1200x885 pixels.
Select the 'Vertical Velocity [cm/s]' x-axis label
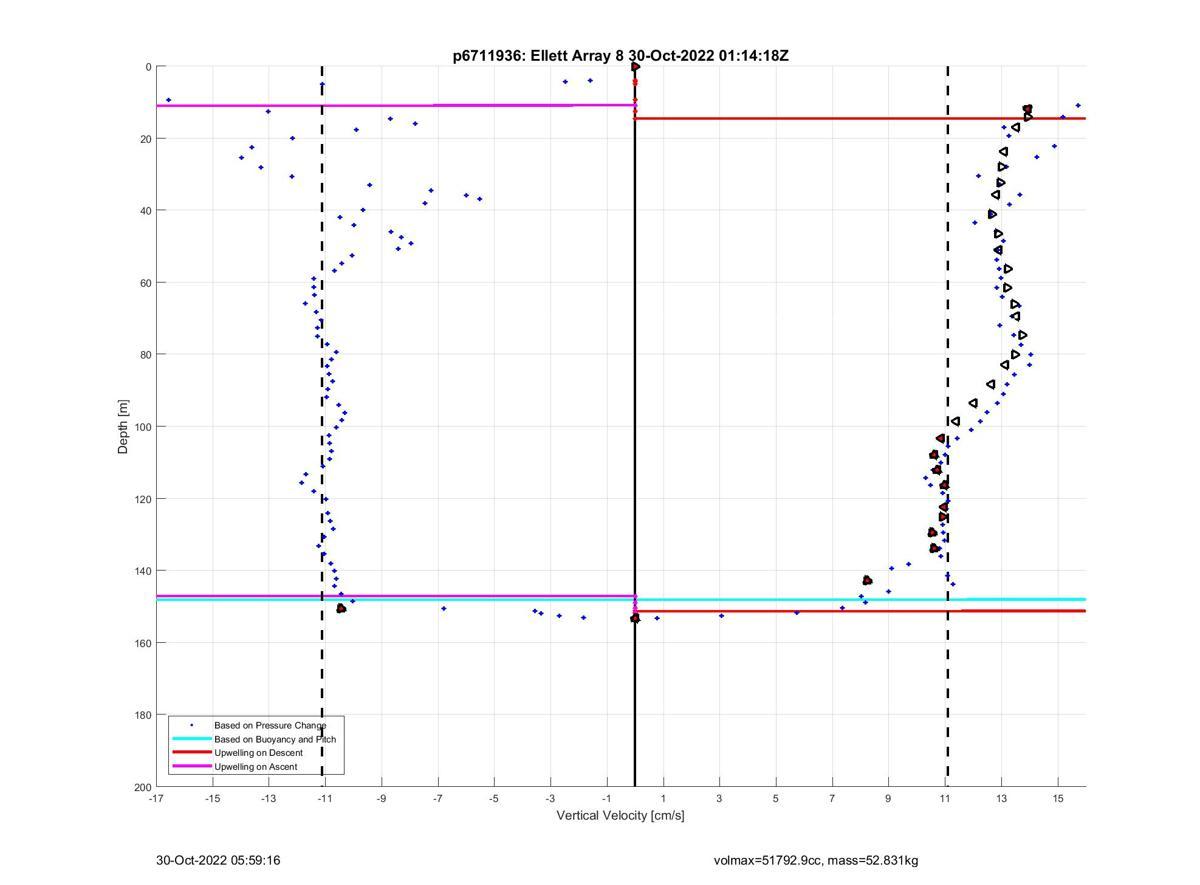coord(620,815)
